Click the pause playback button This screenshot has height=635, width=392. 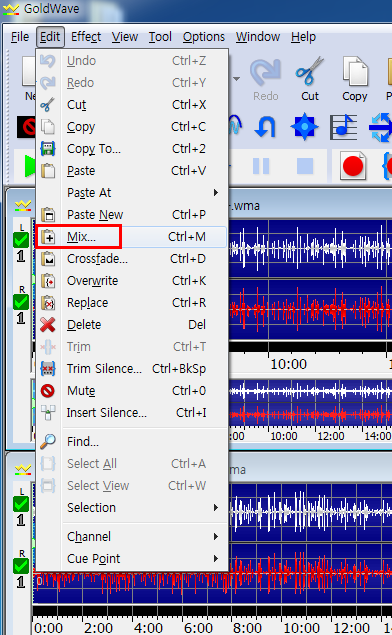tap(261, 166)
